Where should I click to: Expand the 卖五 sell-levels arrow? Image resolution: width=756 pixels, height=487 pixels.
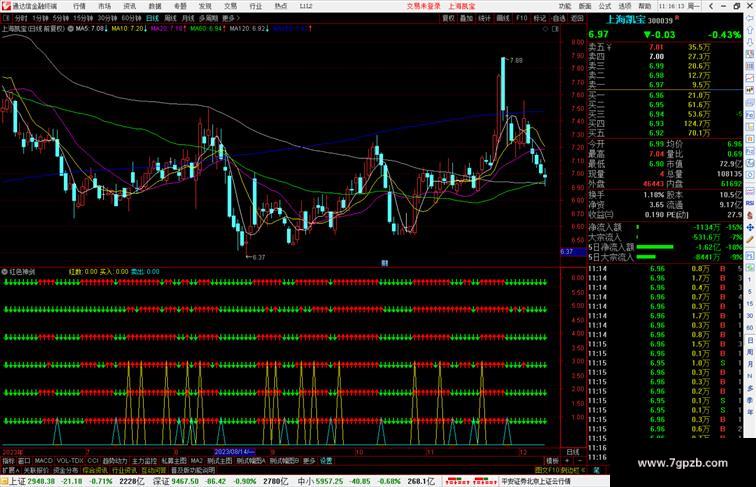coord(609,47)
